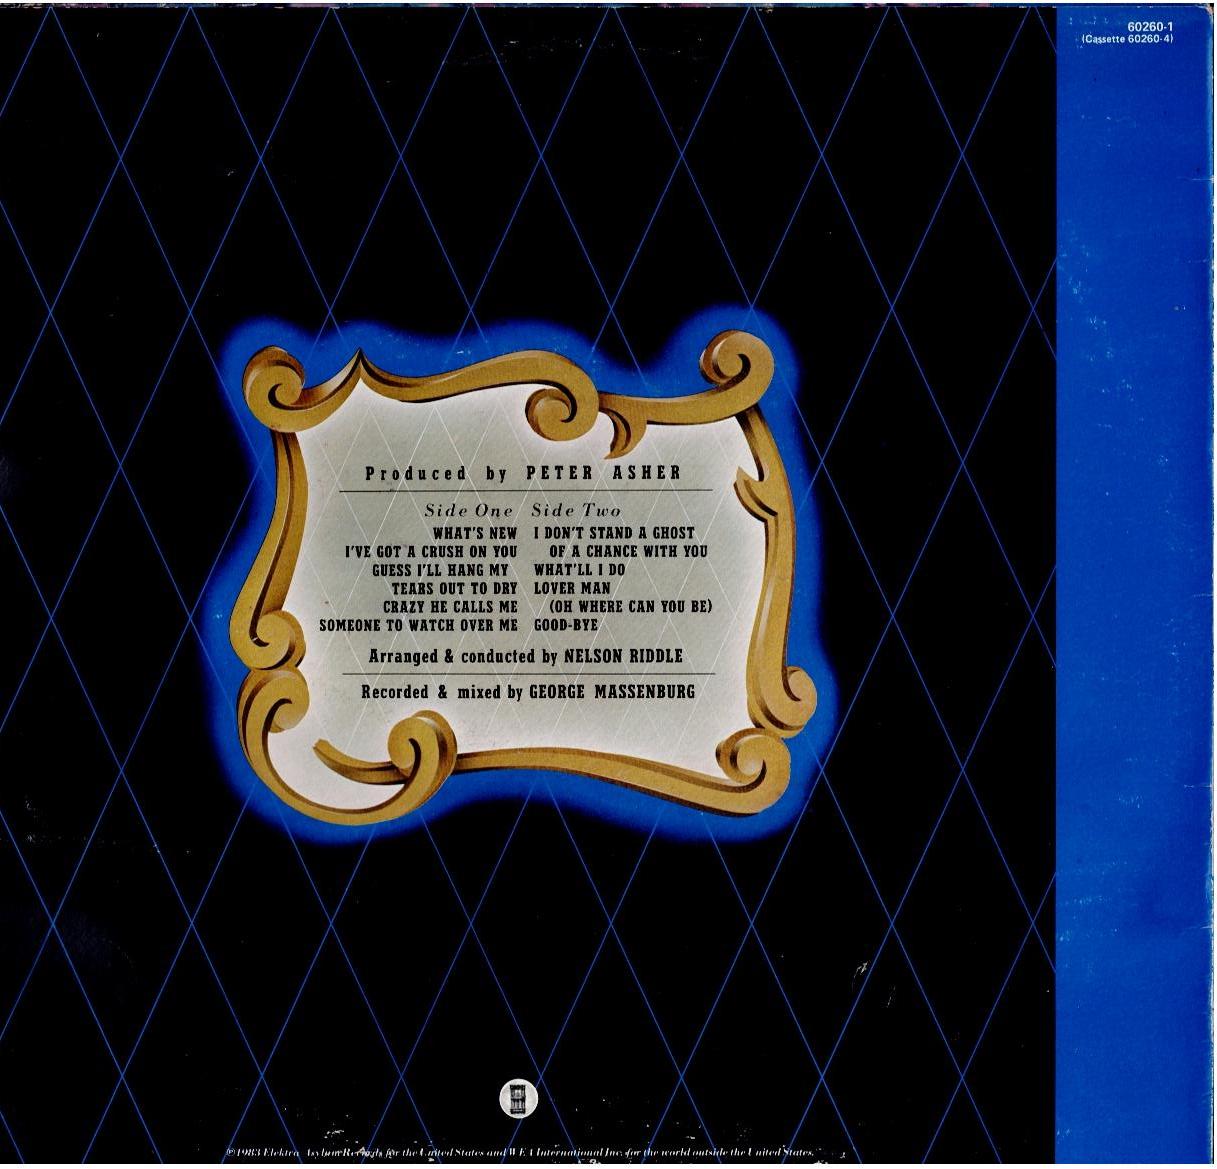Select the 'Side One' heading
Screen dimensions: 1217x1169
click(468, 510)
